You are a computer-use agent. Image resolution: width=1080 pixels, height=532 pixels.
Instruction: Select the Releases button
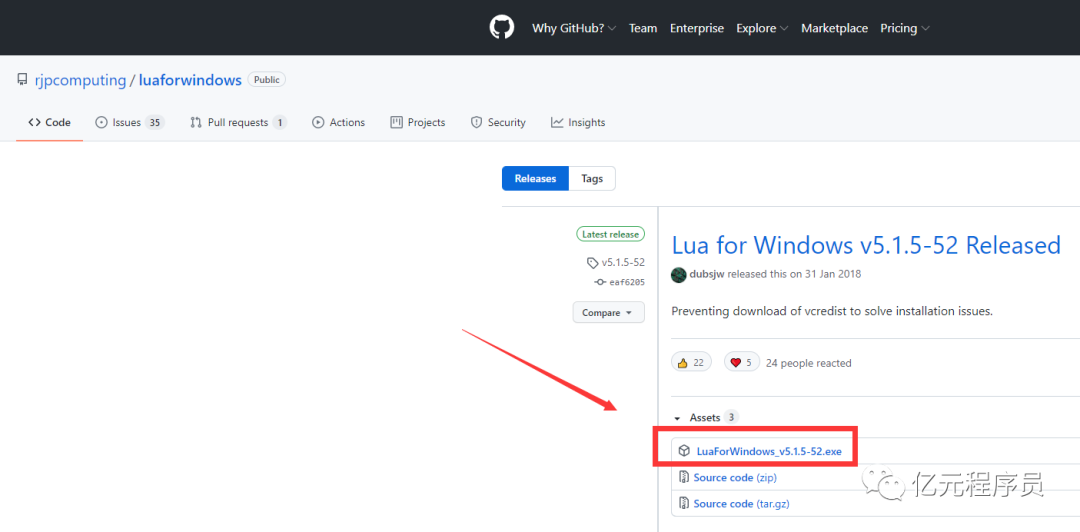pyautogui.click(x=535, y=178)
